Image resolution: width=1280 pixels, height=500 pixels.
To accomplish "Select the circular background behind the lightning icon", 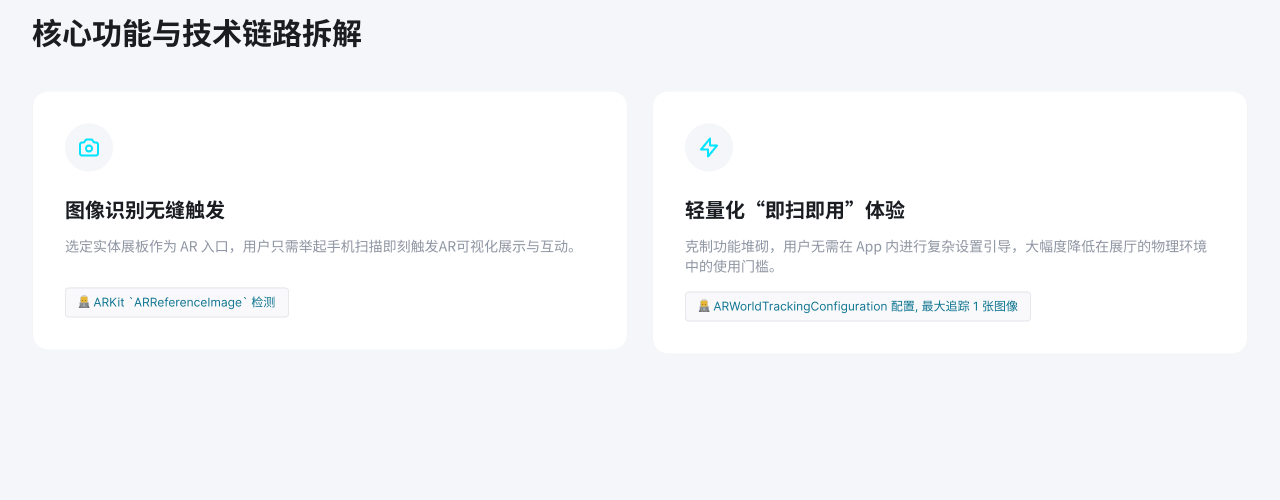I will (709, 148).
